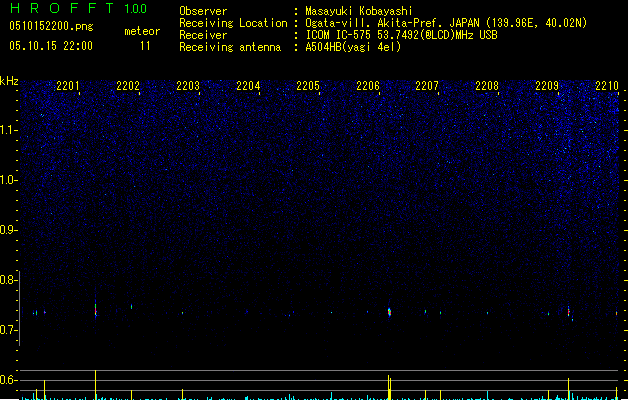
Task: Click the 0.7 kHz axis label
Action: 8,330
